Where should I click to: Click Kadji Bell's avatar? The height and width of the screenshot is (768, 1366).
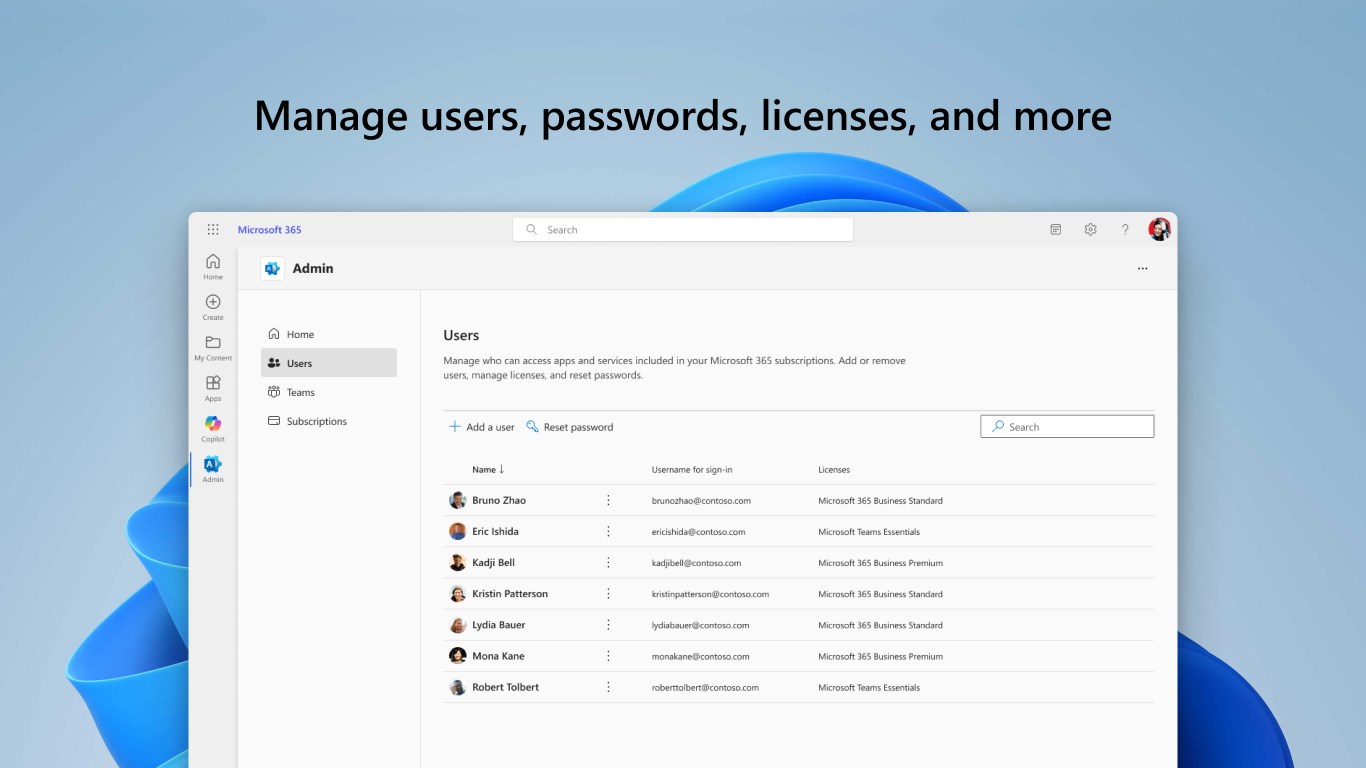pos(457,562)
